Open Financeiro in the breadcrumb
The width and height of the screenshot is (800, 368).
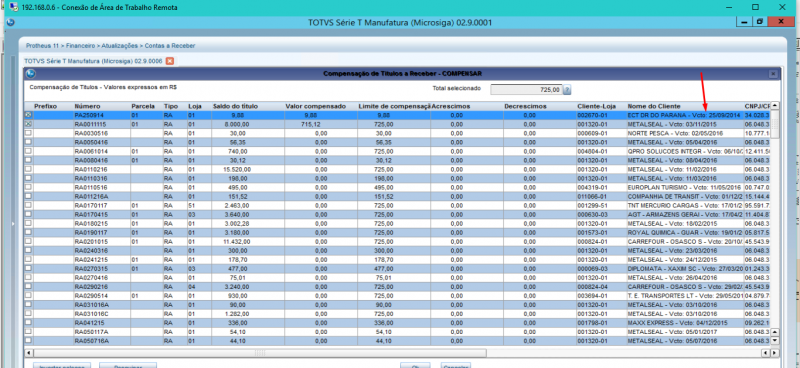[x=81, y=46]
